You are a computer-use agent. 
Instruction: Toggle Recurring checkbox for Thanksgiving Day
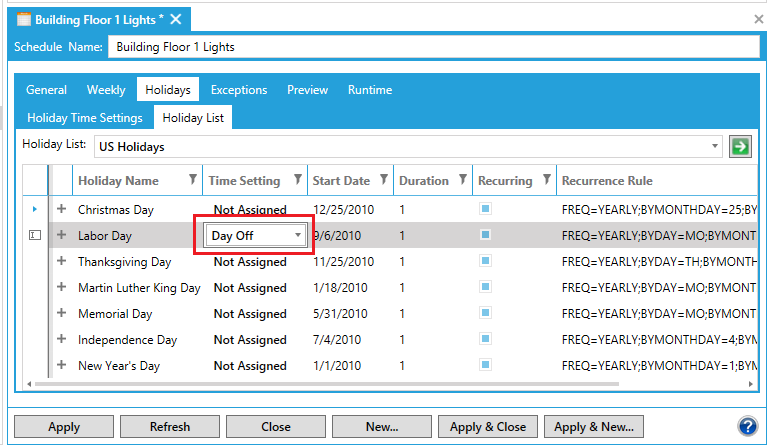click(485, 261)
